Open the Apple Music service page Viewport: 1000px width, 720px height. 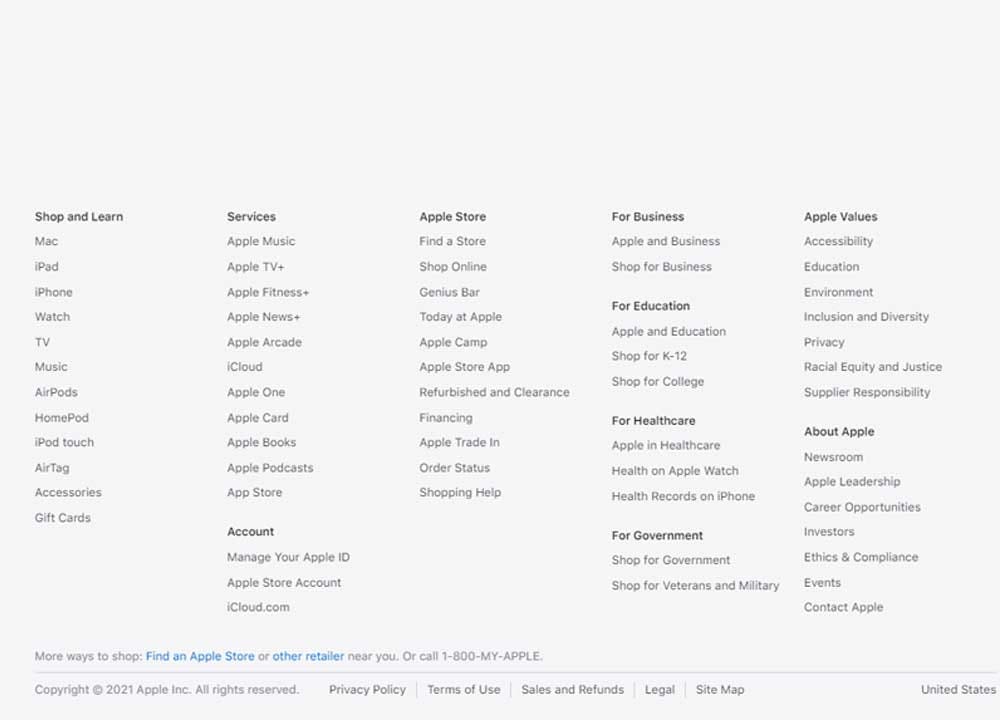[260, 241]
